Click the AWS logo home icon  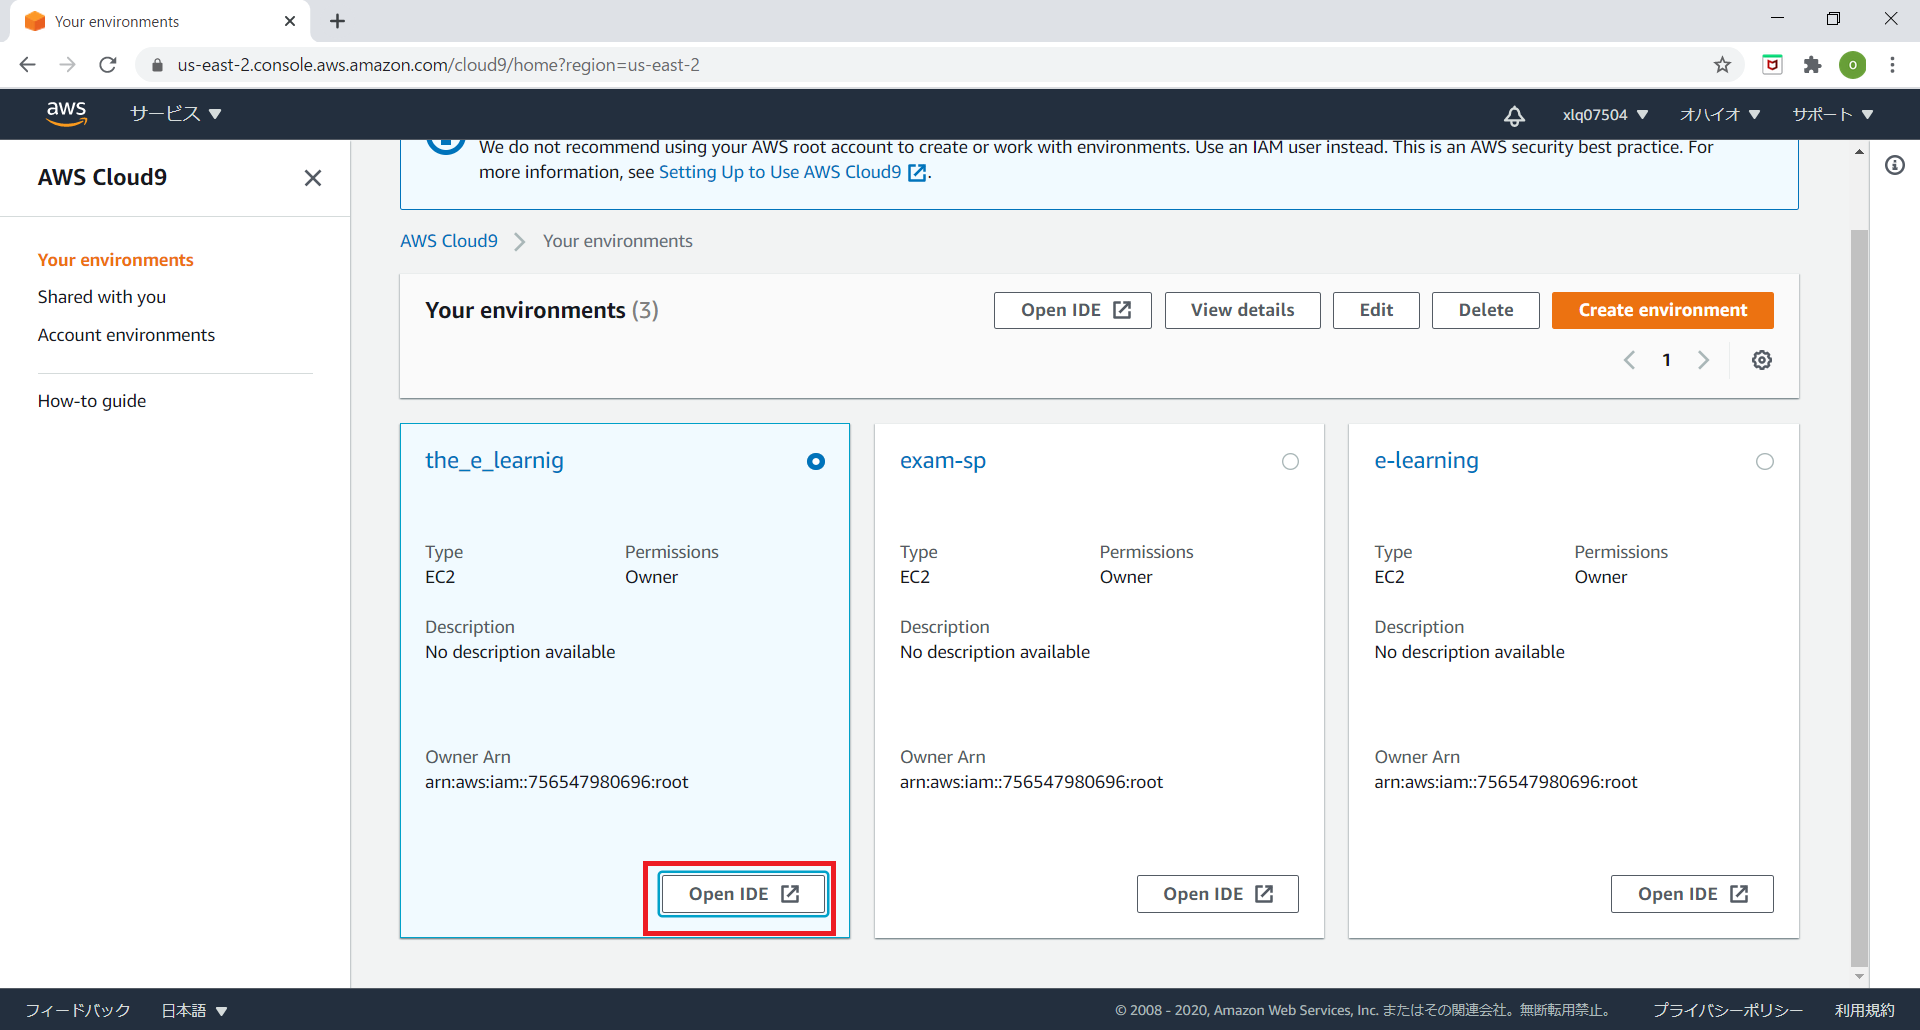(66, 114)
